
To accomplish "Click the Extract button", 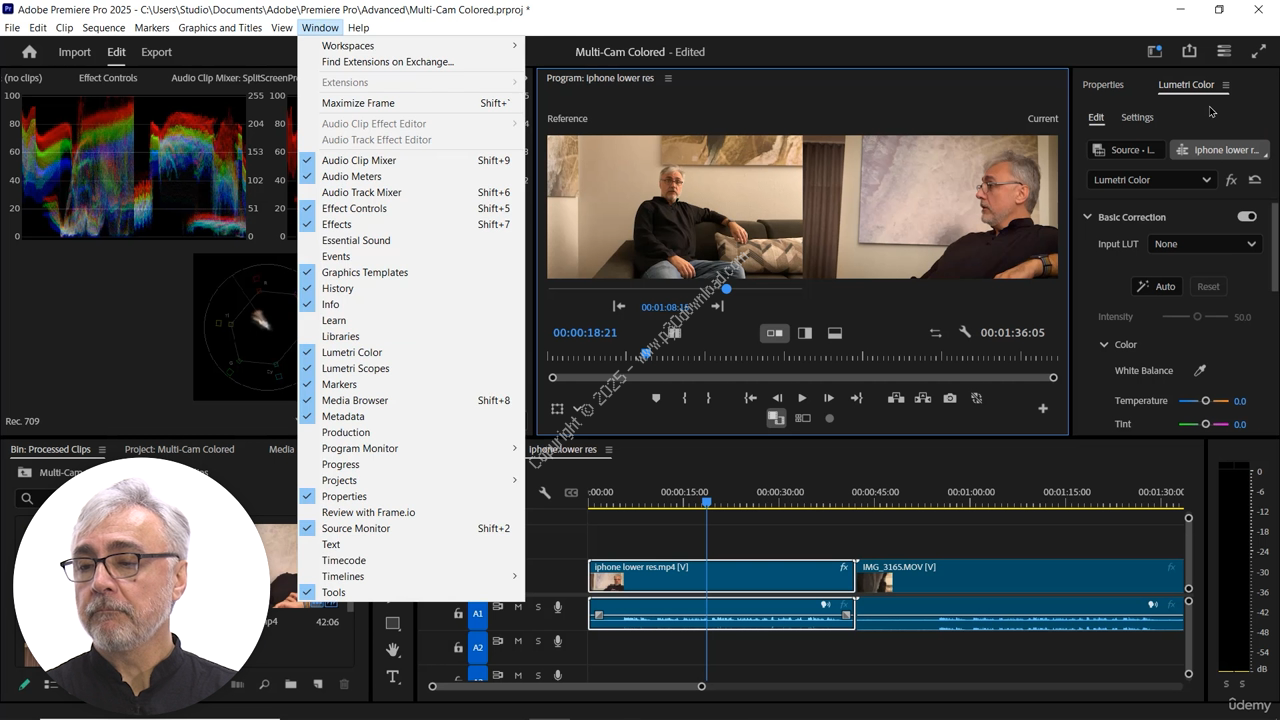I will [x=922, y=398].
